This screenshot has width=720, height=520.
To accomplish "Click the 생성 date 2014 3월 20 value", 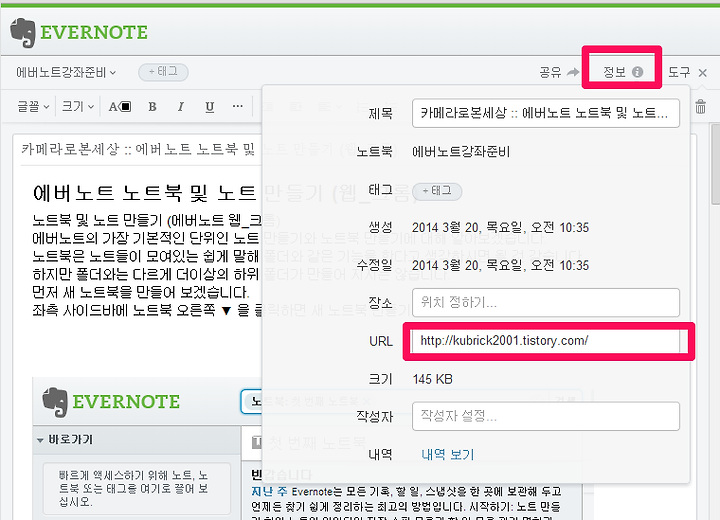I will pos(500,227).
